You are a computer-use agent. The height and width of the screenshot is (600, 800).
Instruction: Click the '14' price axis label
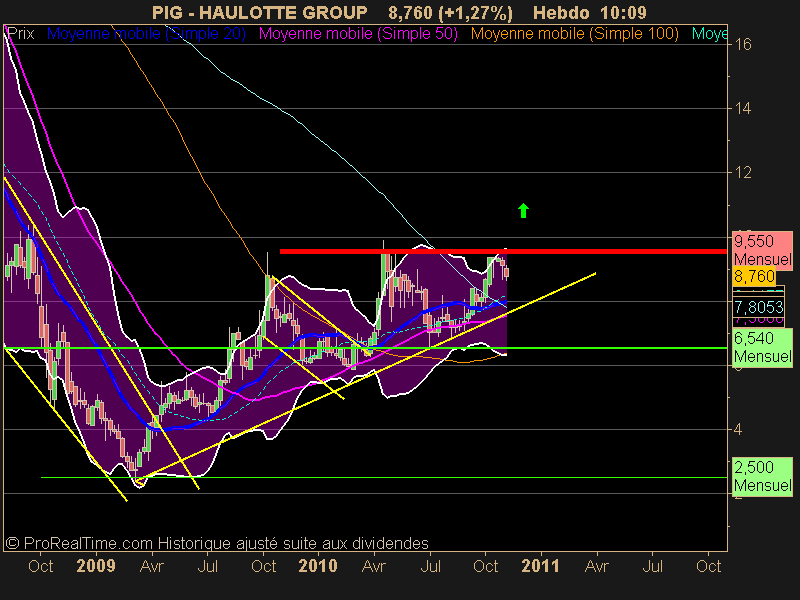point(743,108)
